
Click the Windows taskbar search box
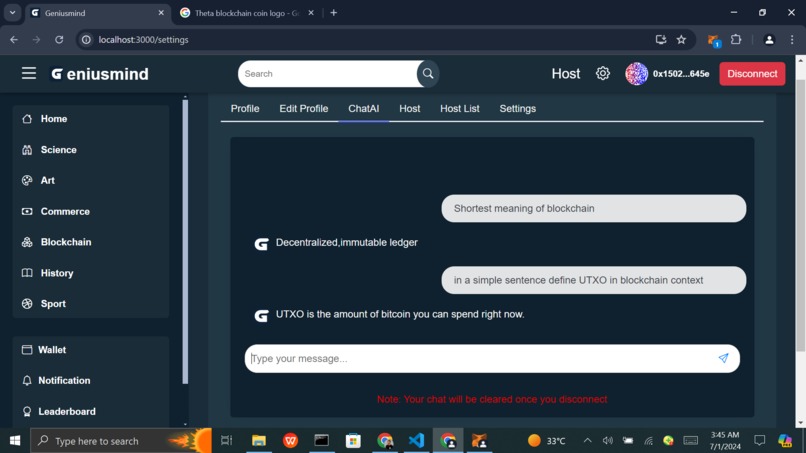tap(120, 441)
